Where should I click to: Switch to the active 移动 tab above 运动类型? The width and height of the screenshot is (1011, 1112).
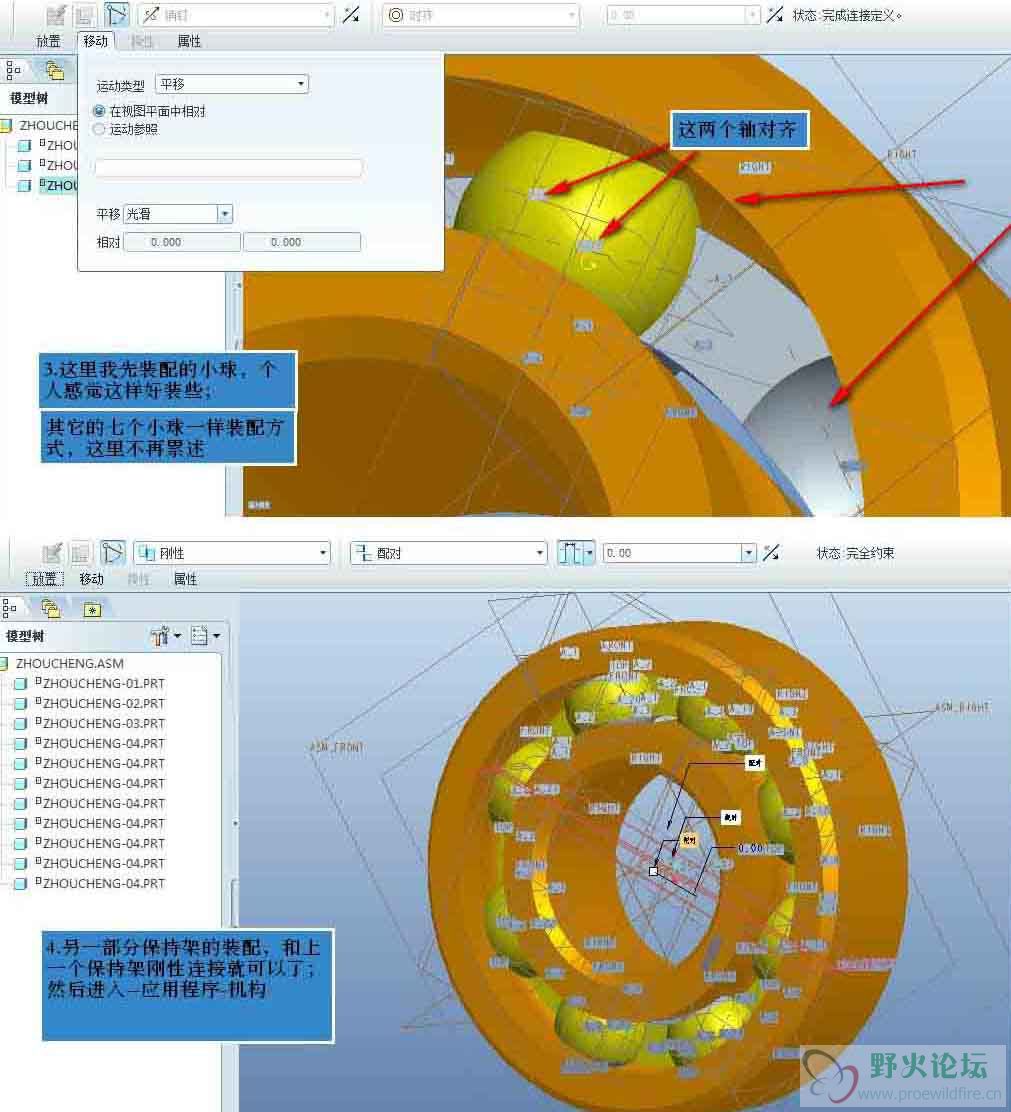[x=96, y=41]
